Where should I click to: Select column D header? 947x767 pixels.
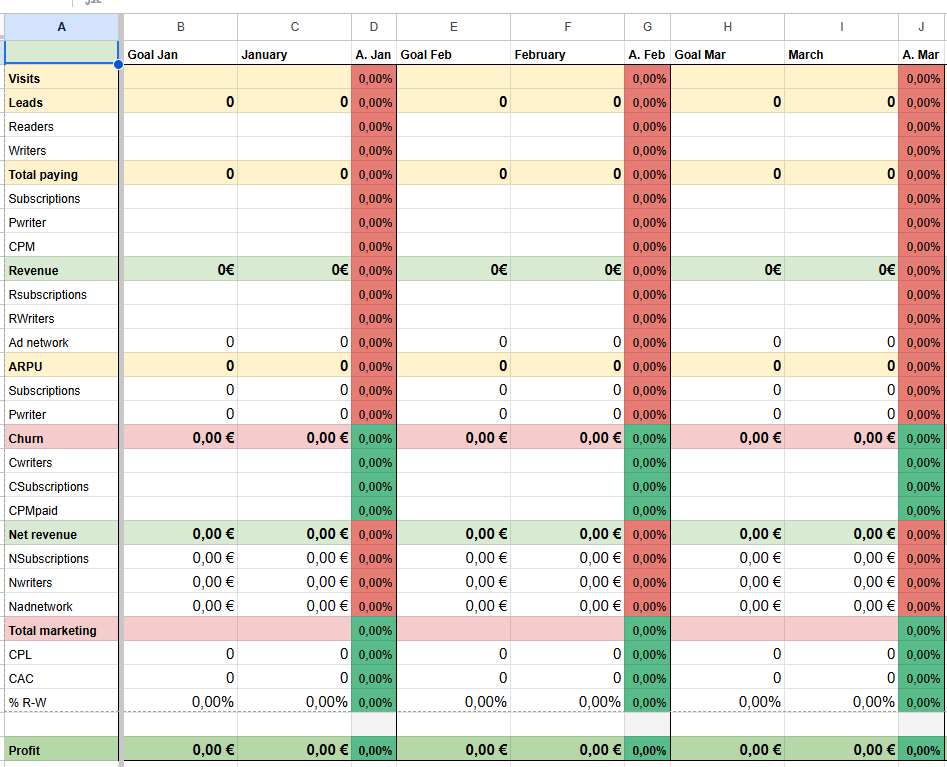pyautogui.click(x=374, y=27)
